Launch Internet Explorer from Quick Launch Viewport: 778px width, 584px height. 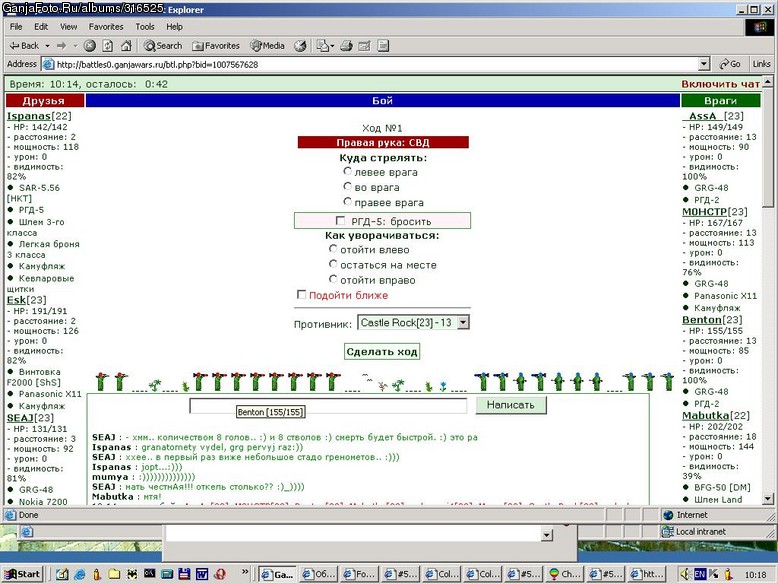click(x=79, y=574)
